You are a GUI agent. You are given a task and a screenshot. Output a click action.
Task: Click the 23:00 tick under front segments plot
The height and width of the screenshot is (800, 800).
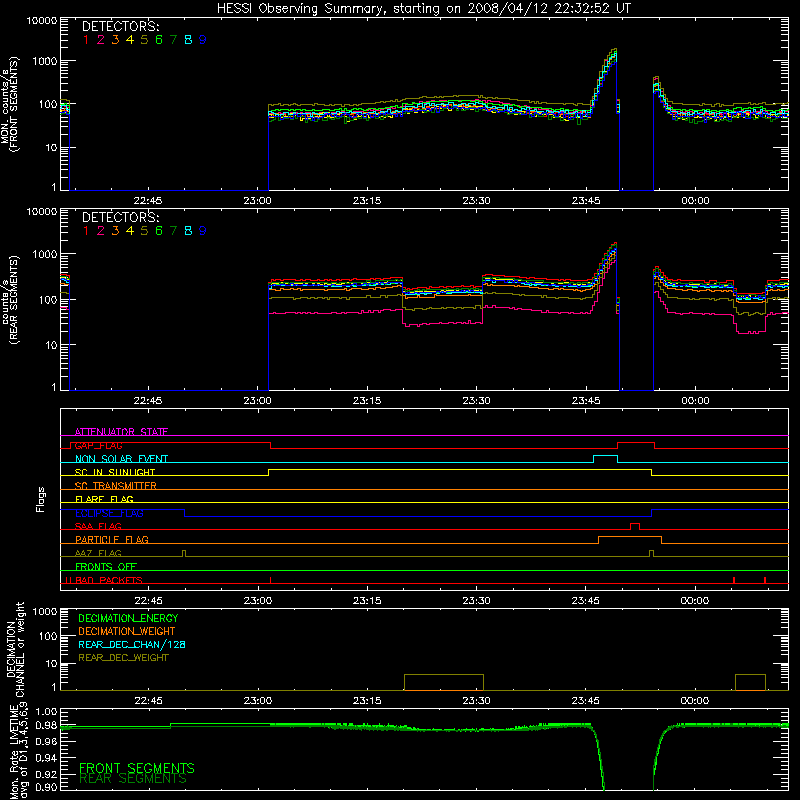[x=258, y=201]
